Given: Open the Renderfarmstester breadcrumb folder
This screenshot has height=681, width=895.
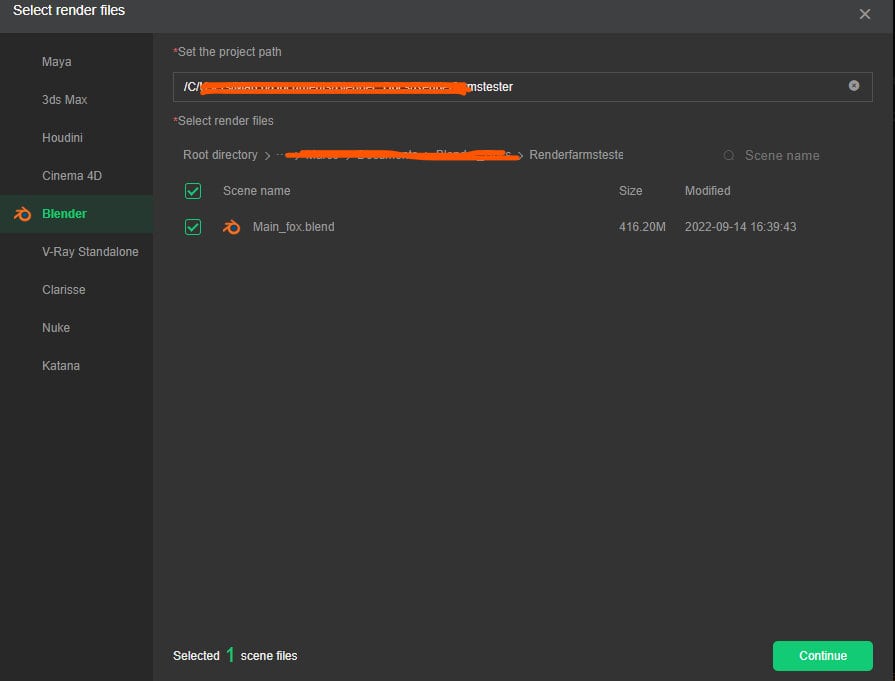Looking at the screenshot, I should [x=577, y=155].
